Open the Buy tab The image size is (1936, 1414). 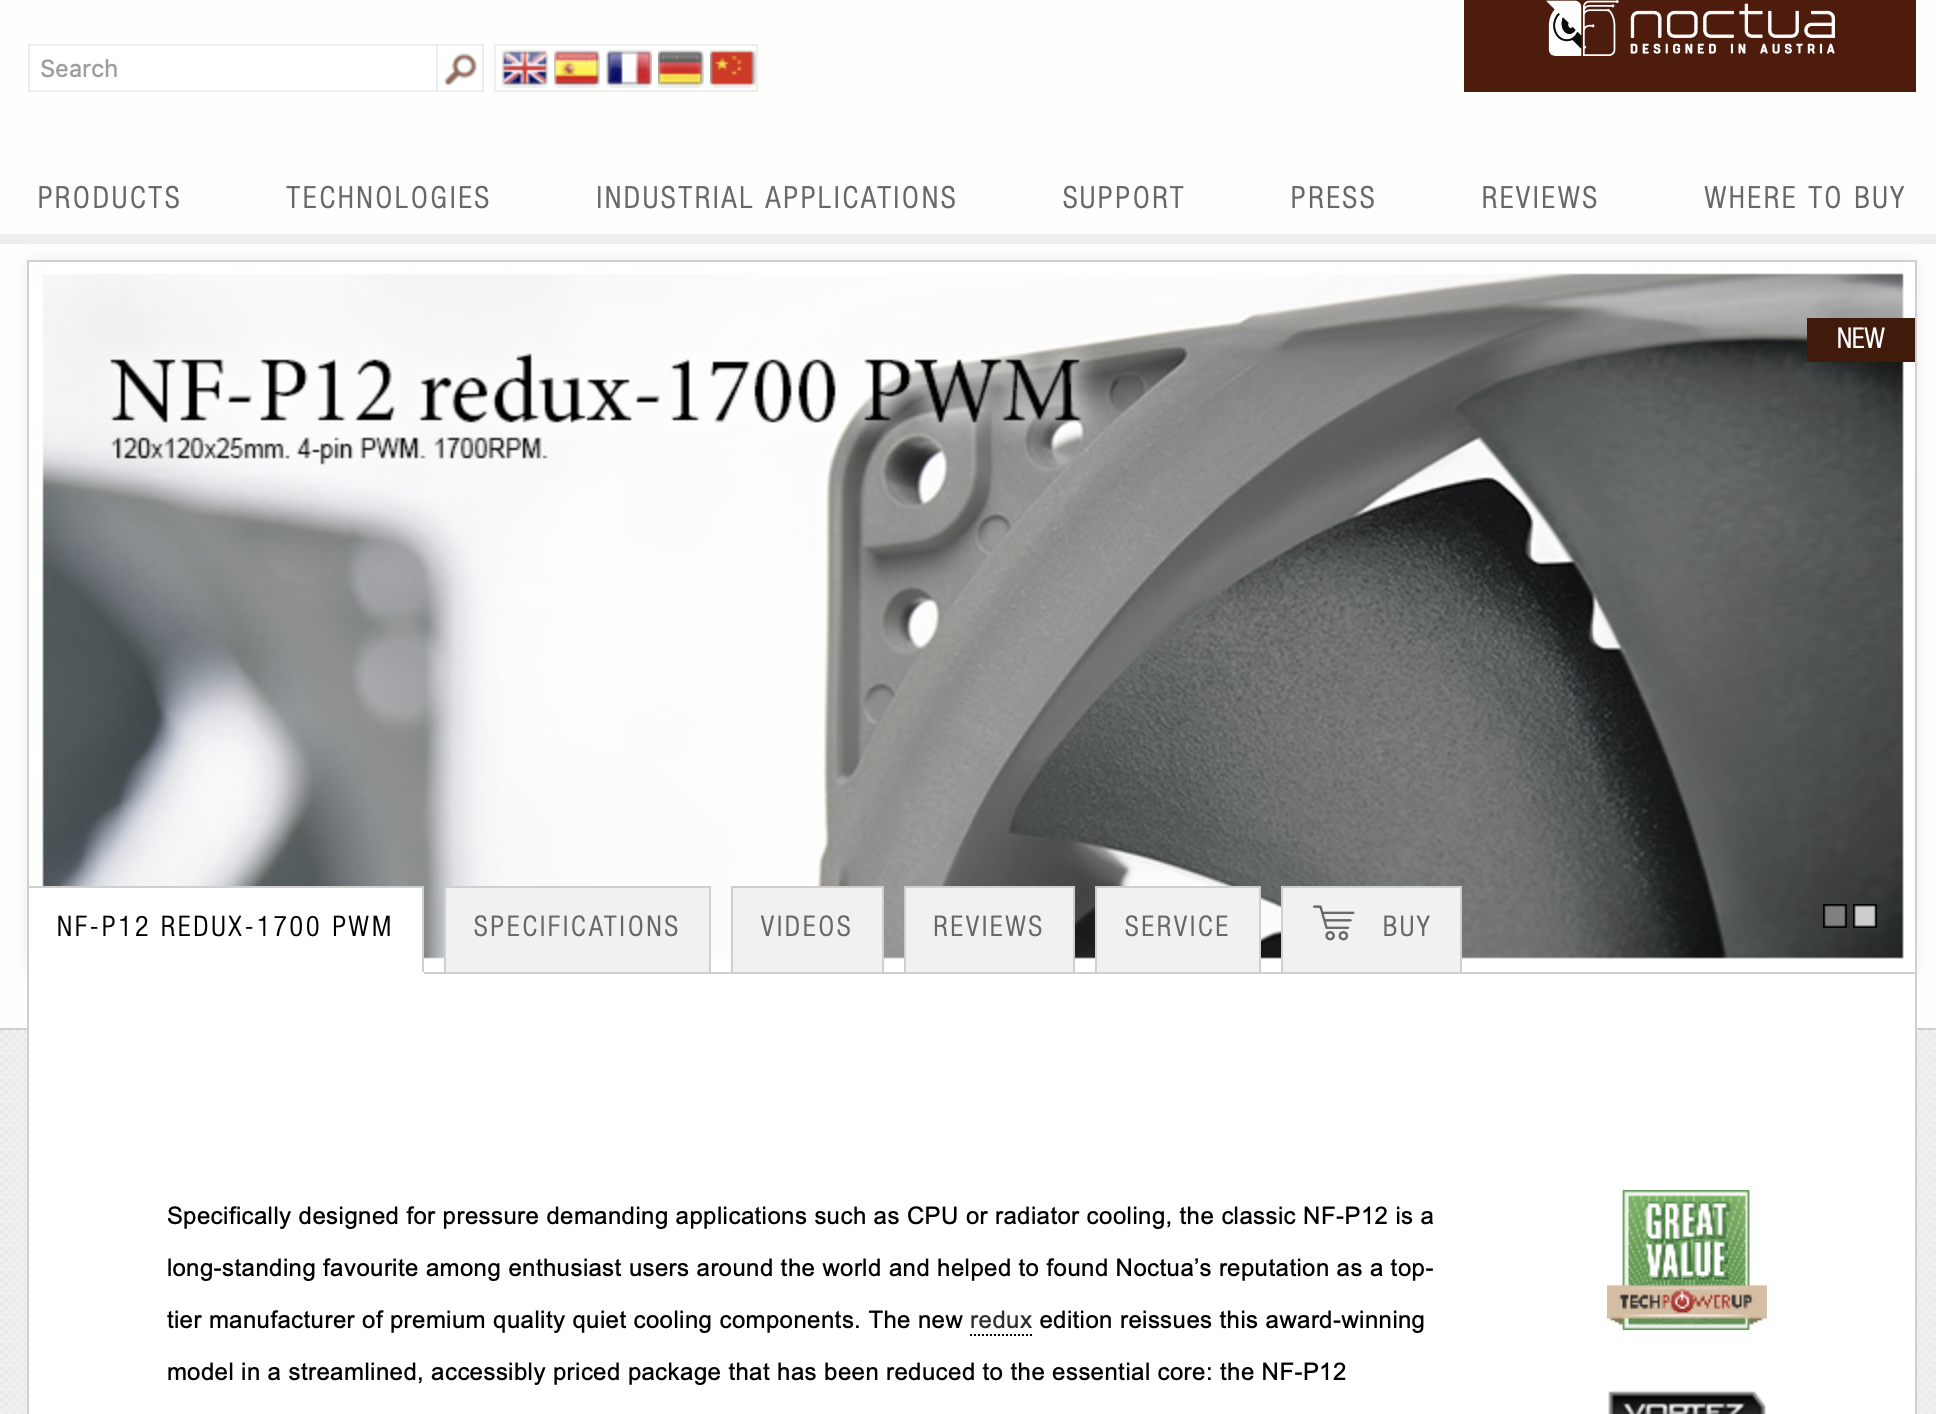(x=1371, y=928)
